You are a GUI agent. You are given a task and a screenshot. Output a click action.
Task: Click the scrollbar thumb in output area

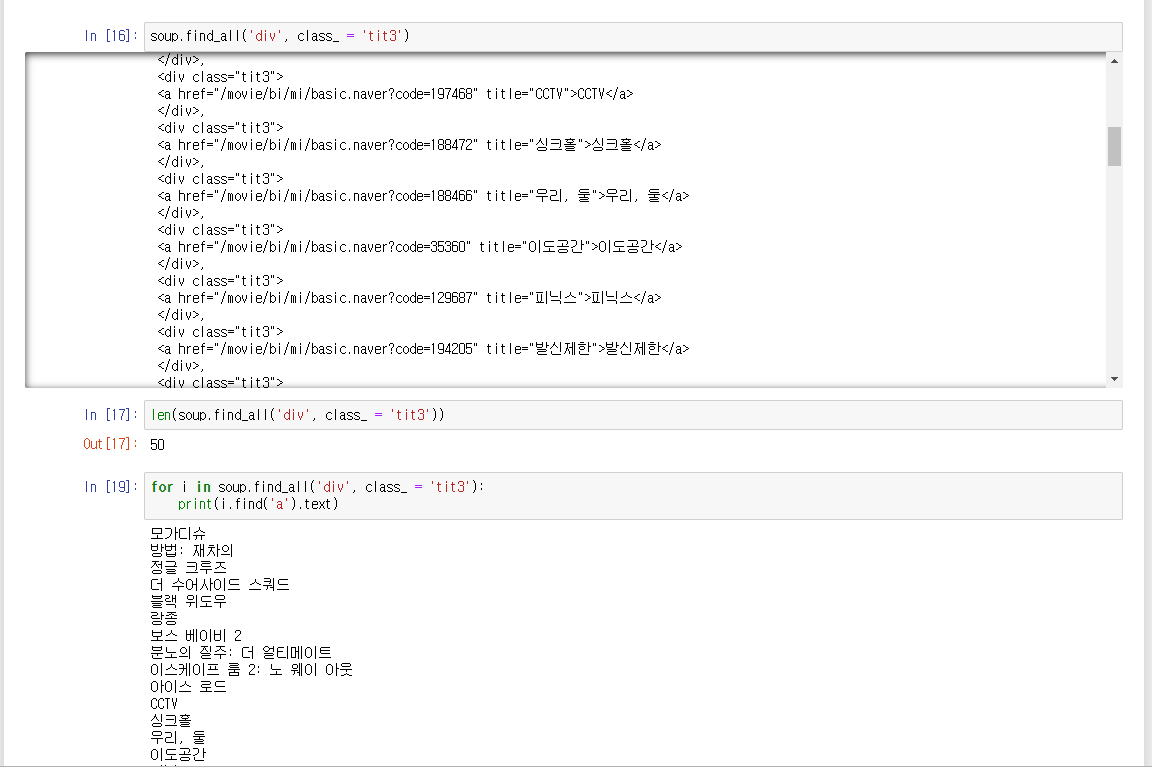(x=1115, y=147)
